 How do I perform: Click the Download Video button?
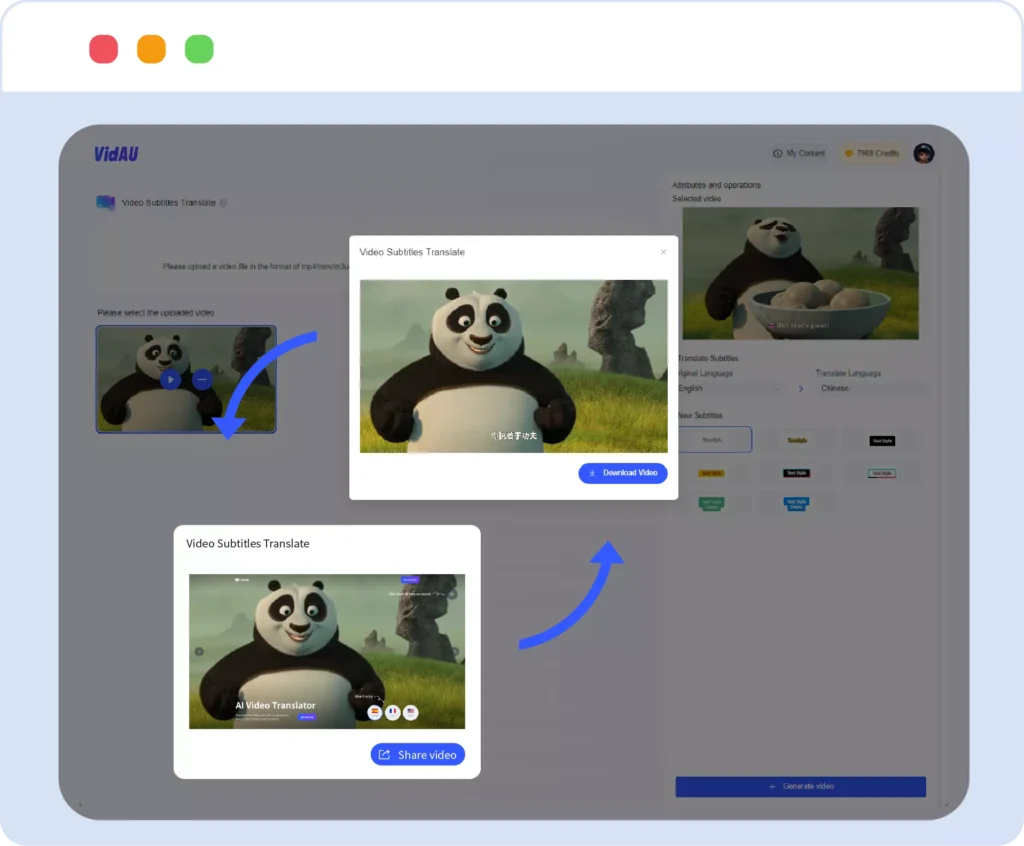622,472
